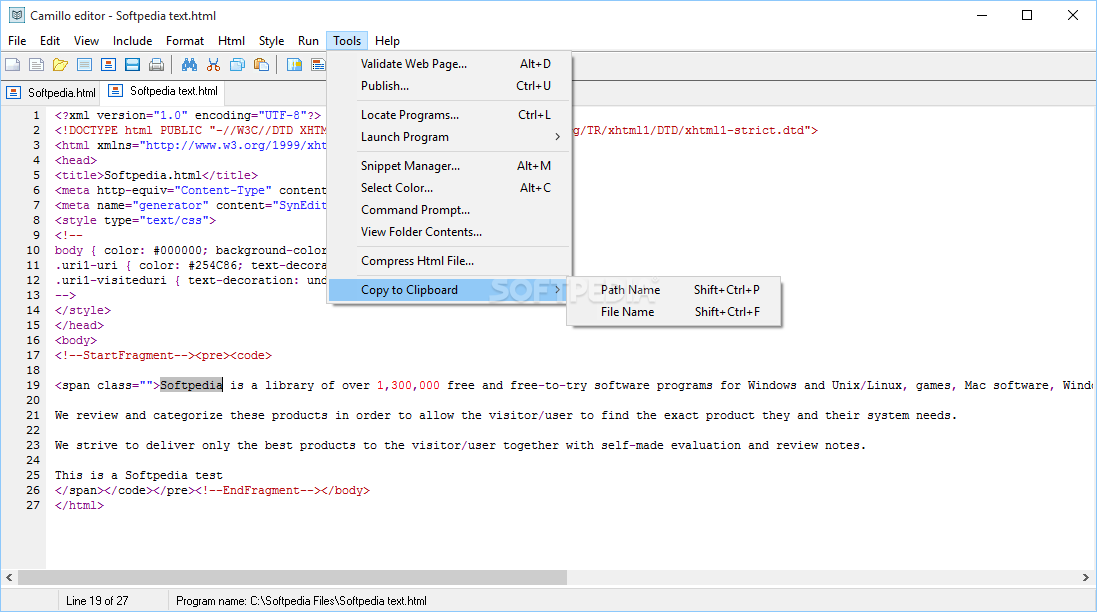
Task: Open the Format menu
Action: pyautogui.click(x=185, y=41)
